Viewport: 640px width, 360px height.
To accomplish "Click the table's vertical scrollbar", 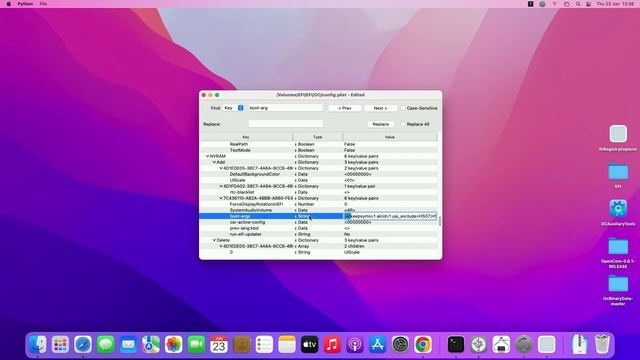I will pos(440,222).
